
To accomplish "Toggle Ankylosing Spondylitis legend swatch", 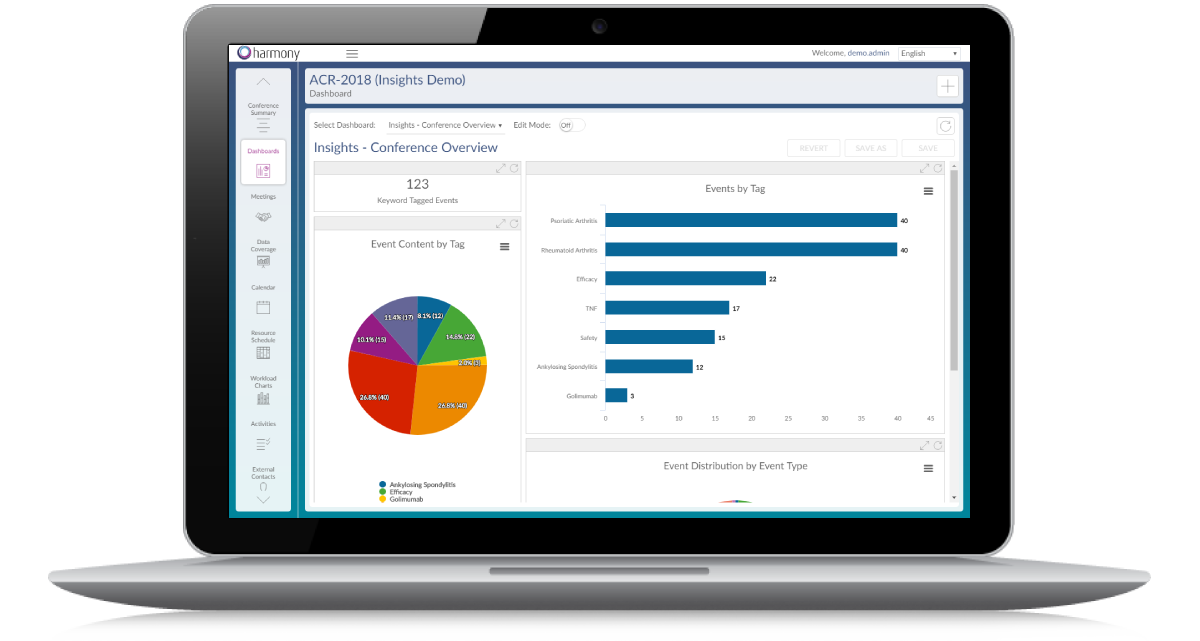I will (x=383, y=484).
